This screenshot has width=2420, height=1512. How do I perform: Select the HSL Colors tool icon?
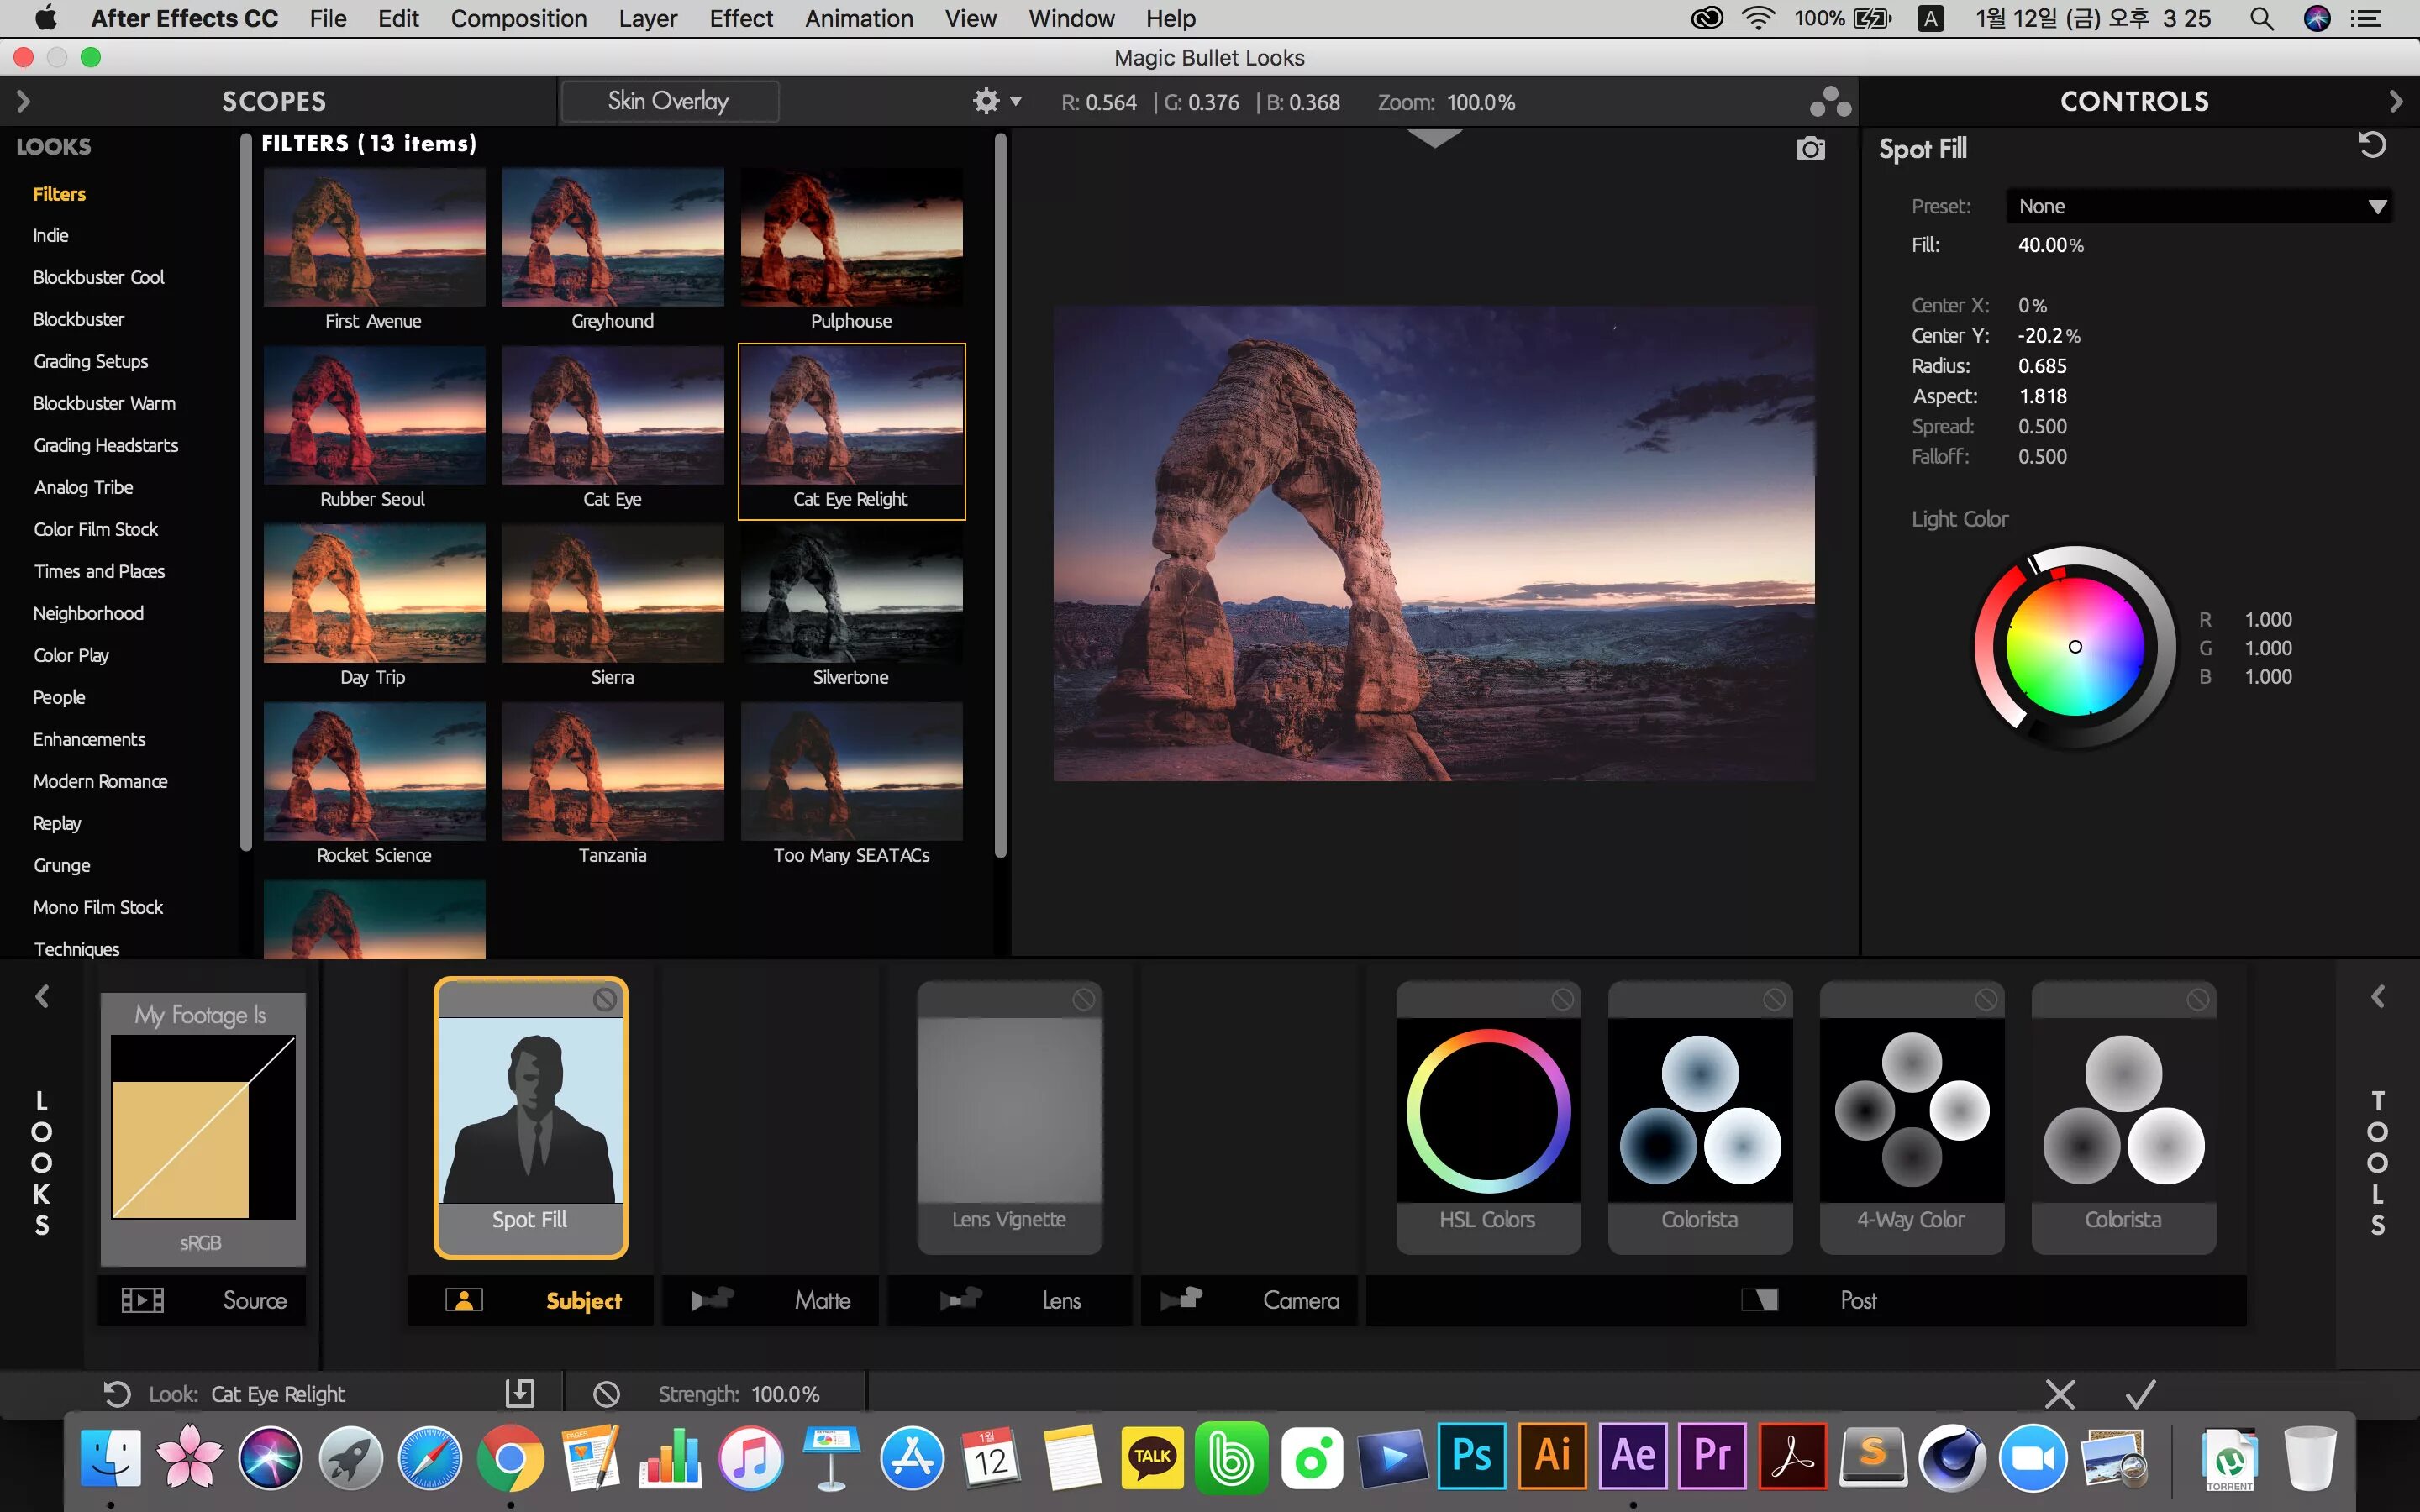coord(1486,1110)
